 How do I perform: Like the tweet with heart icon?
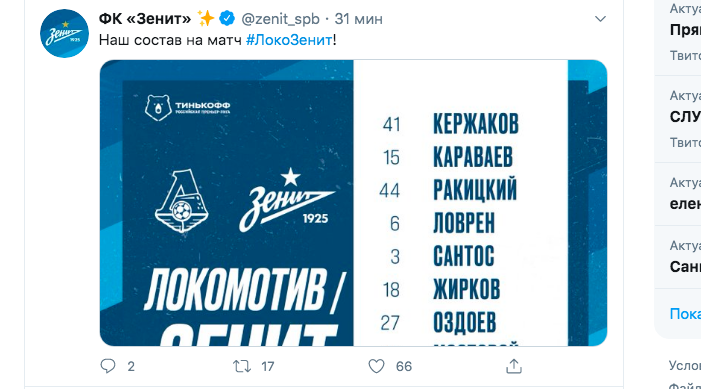376,366
